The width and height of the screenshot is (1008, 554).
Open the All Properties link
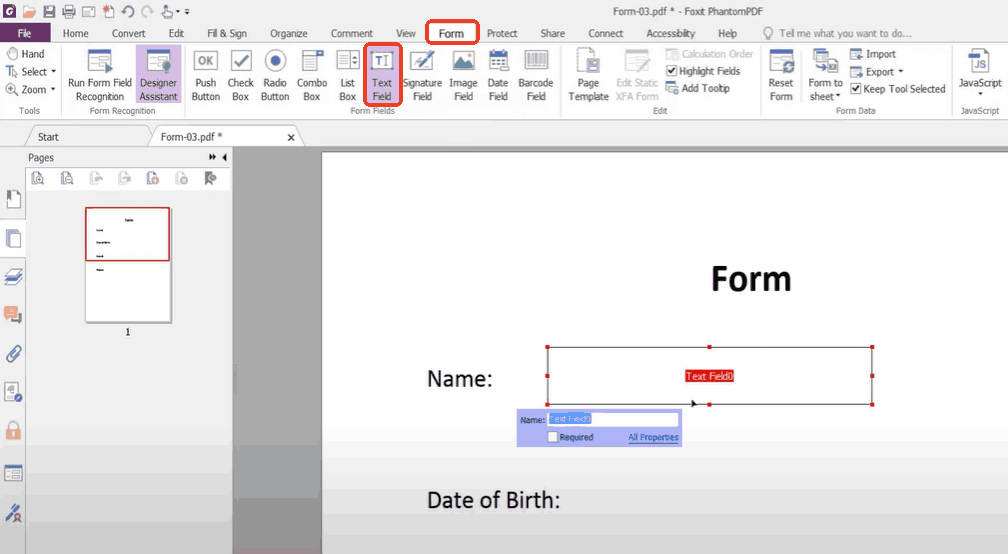[653, 437]
